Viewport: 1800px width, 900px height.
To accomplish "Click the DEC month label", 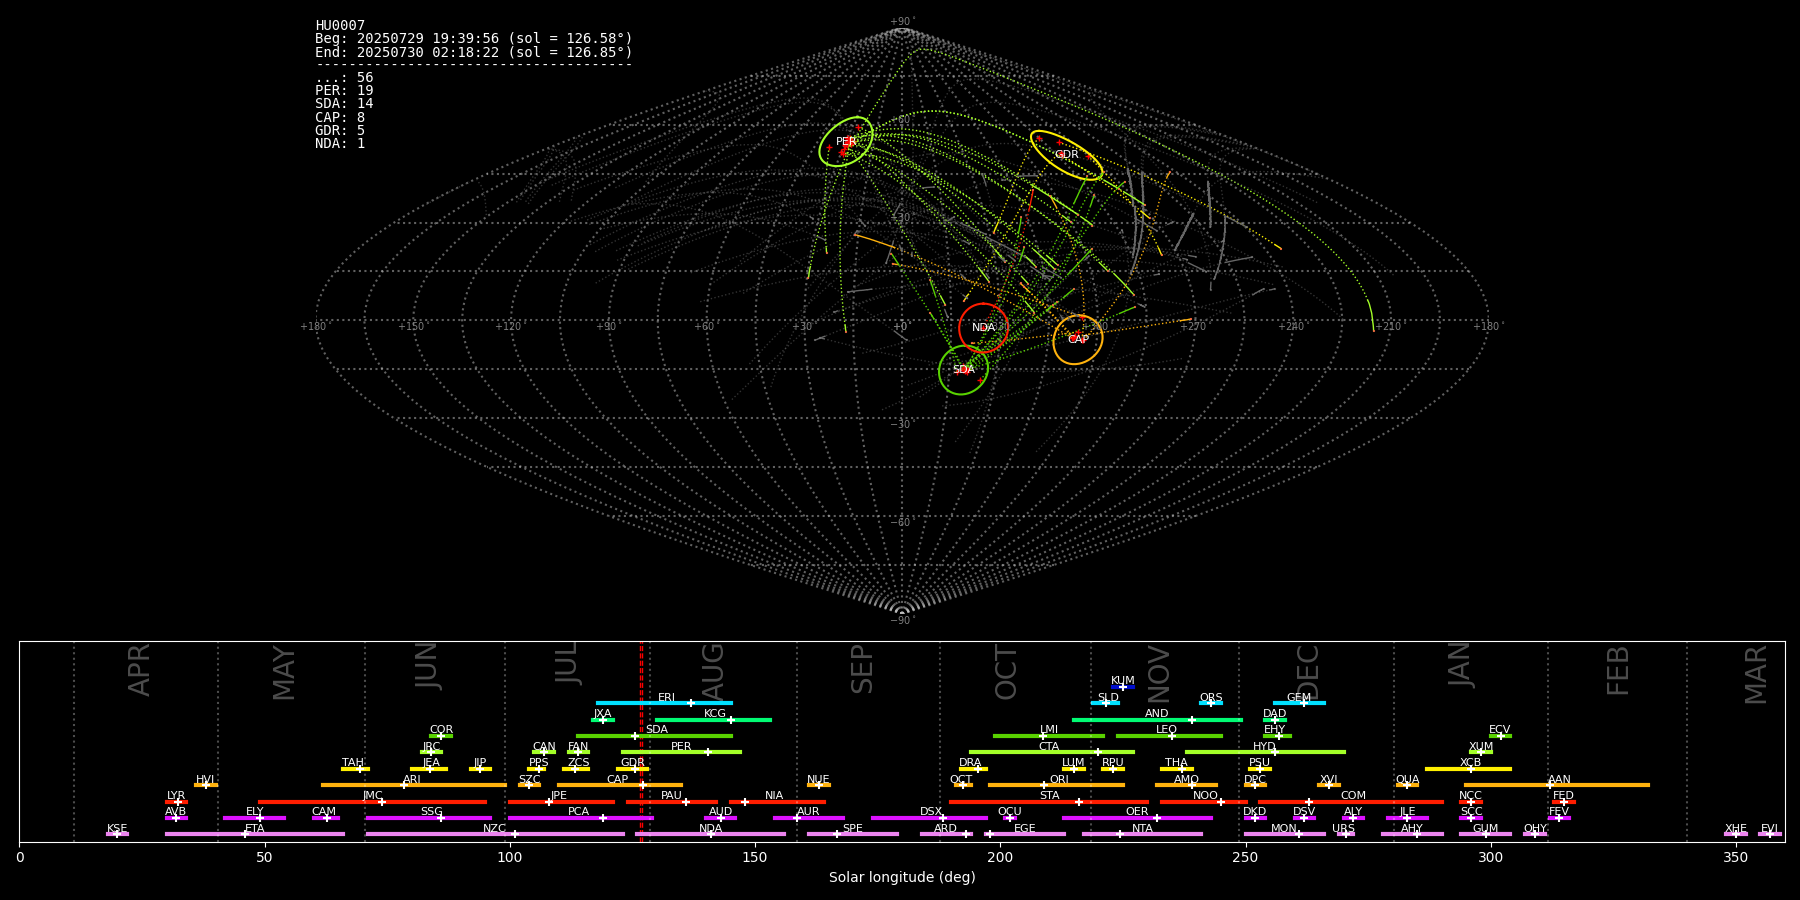I will click(x=1308, y=672).
